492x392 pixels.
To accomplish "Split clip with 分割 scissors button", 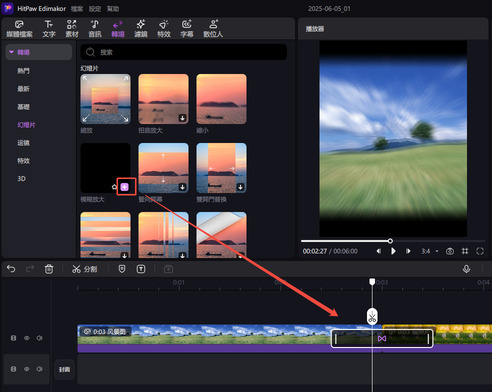I will click(x=85, y=269).
